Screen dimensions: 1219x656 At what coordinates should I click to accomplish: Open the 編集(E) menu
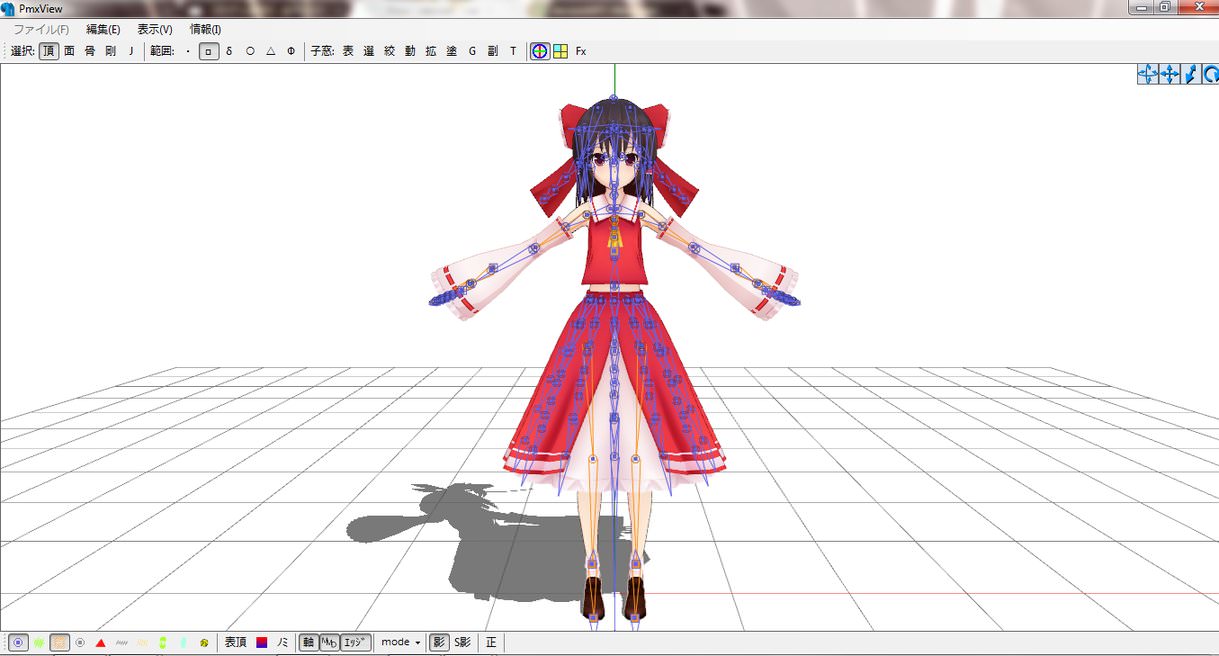click(103, 30)
